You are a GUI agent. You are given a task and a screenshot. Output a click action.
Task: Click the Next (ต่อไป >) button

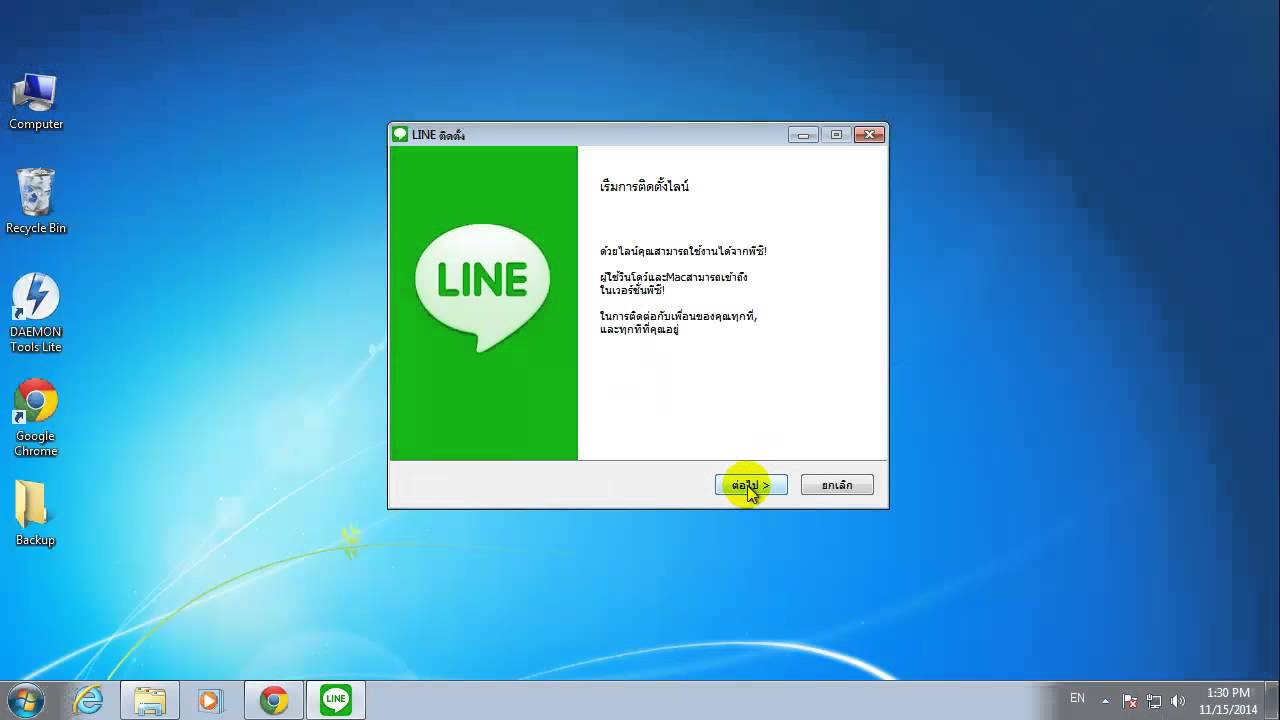(x=751, y=485)
